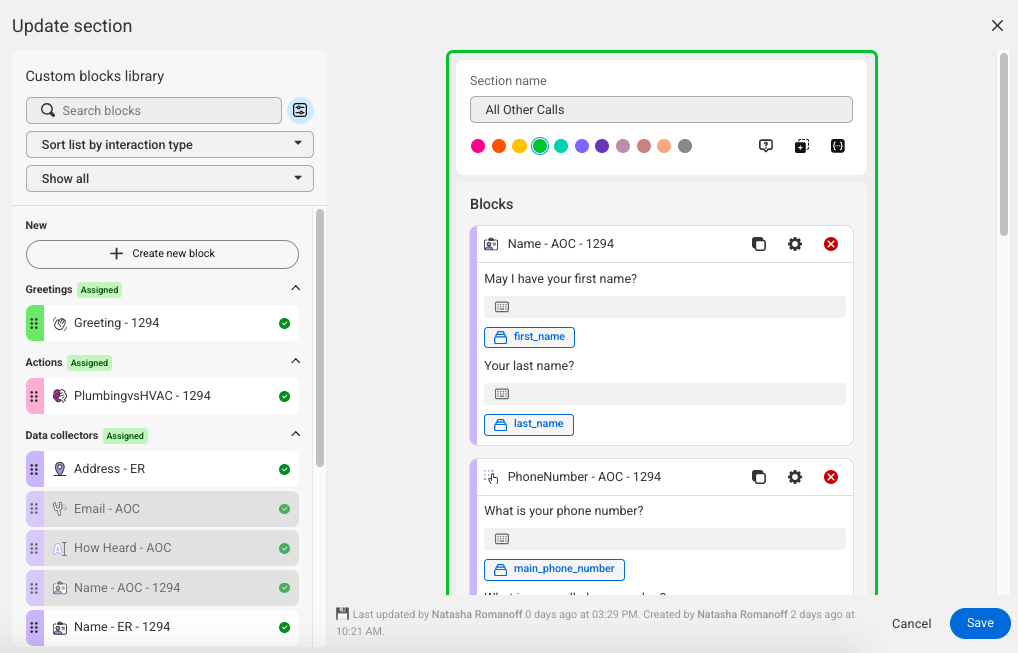Click drag handle of Address - ER
Image resolution: width=1018 pixels, height=653 pixels.
tap(34, 469)
